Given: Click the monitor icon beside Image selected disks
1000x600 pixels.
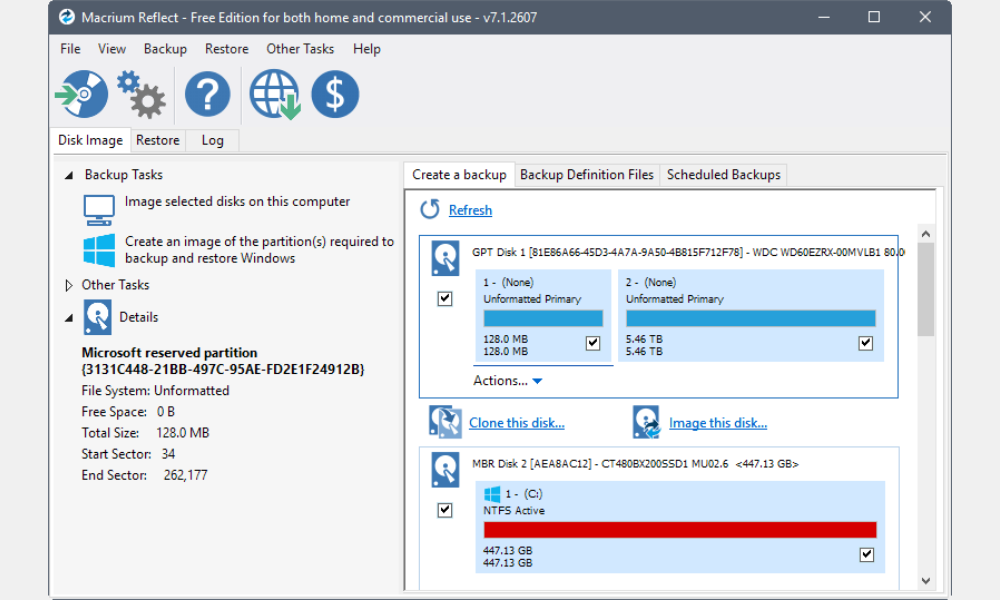Looking at the screenshot, I should point(99,210).
